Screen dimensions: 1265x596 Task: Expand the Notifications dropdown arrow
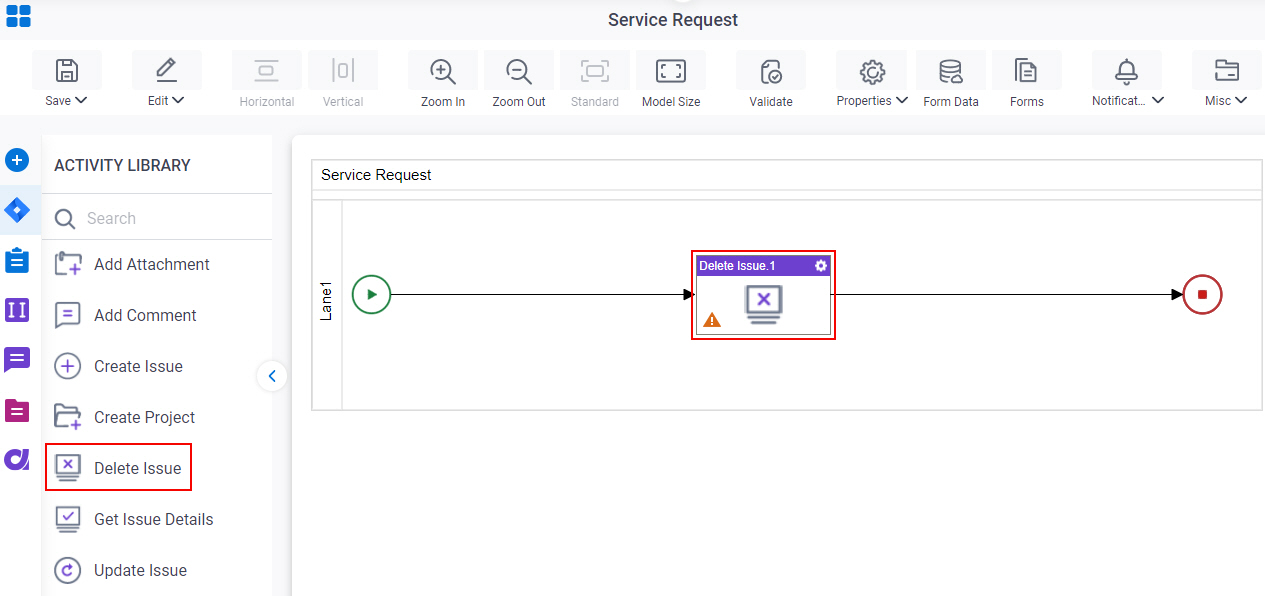pos(1158,100)
